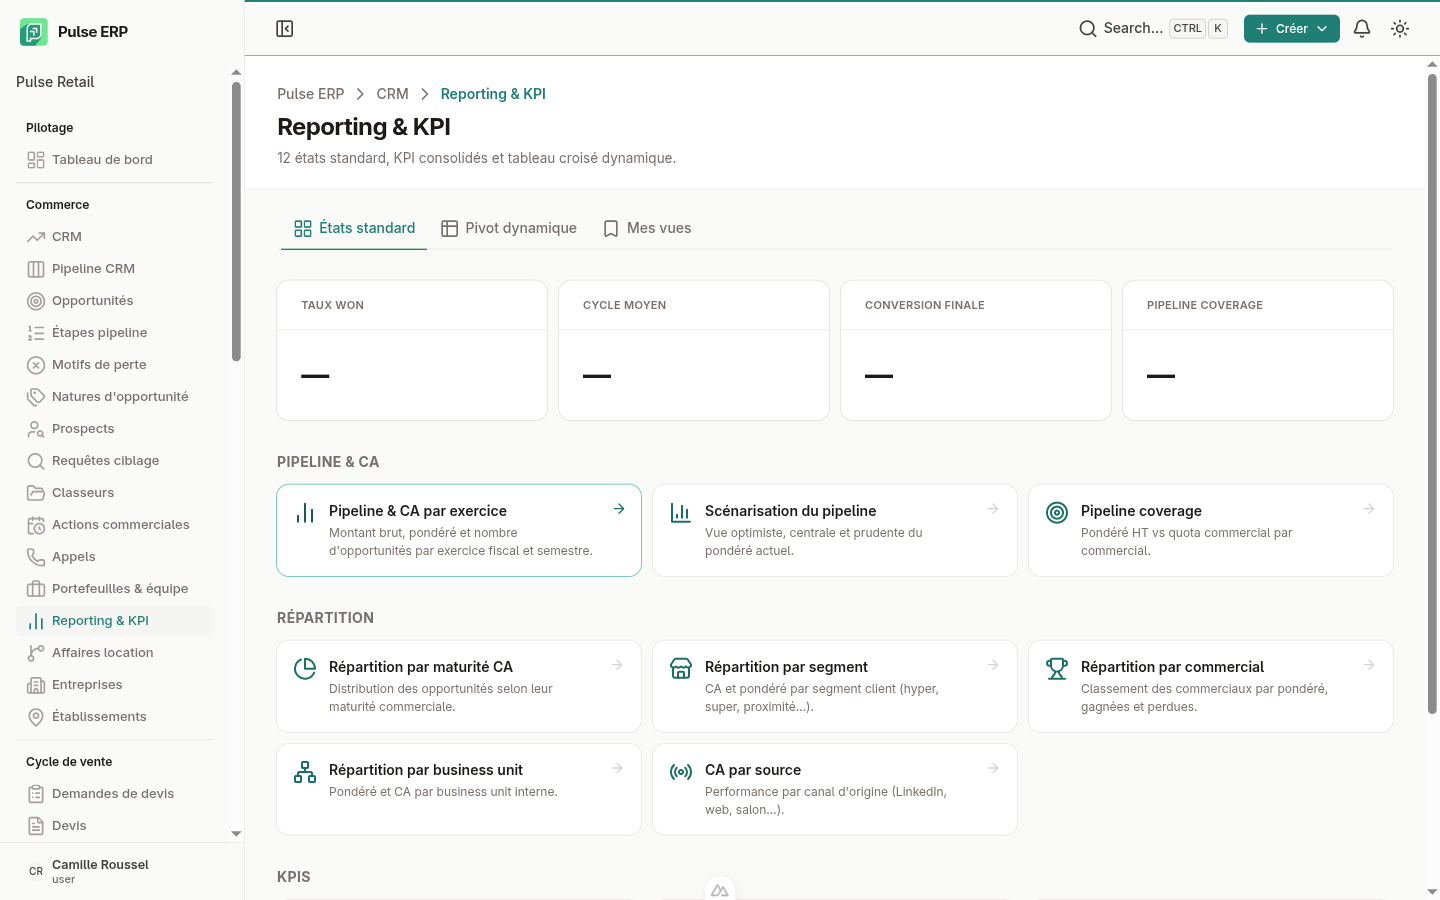This screenshot has height=900, width=1440.
Task: Click the Pivot dynamique table icon
Action: 450,229
